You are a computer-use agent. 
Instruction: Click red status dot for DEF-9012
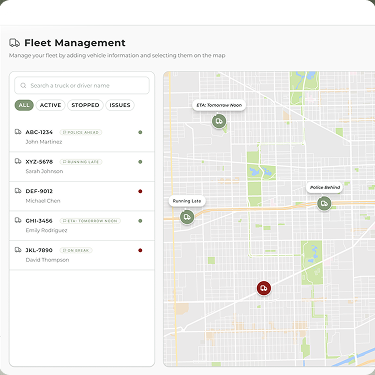(140, 191)
